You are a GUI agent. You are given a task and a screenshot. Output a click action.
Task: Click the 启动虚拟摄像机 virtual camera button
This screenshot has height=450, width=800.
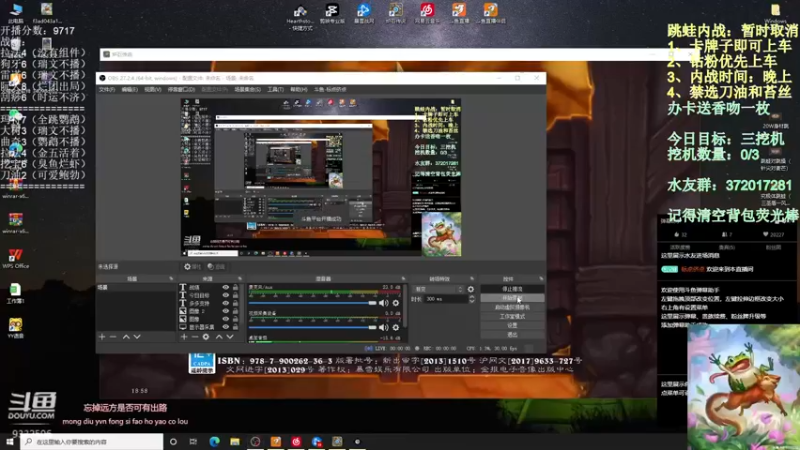coord(512,307)
